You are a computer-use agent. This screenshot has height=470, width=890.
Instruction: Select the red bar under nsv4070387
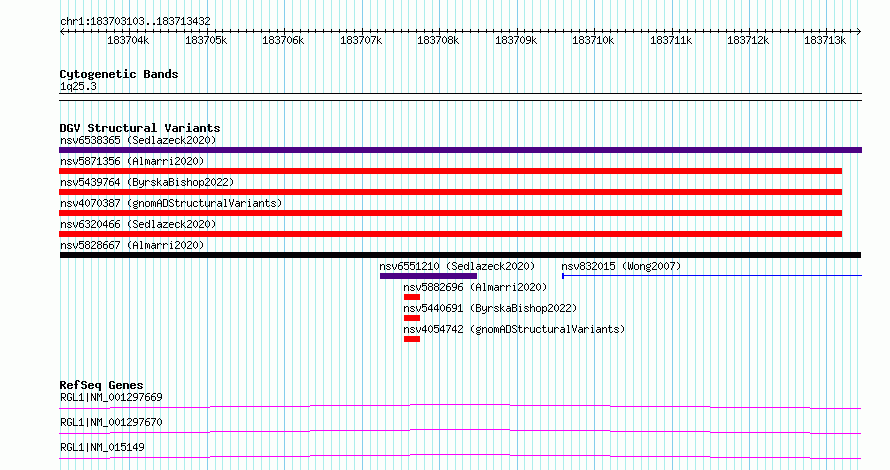tap(451, 213)
